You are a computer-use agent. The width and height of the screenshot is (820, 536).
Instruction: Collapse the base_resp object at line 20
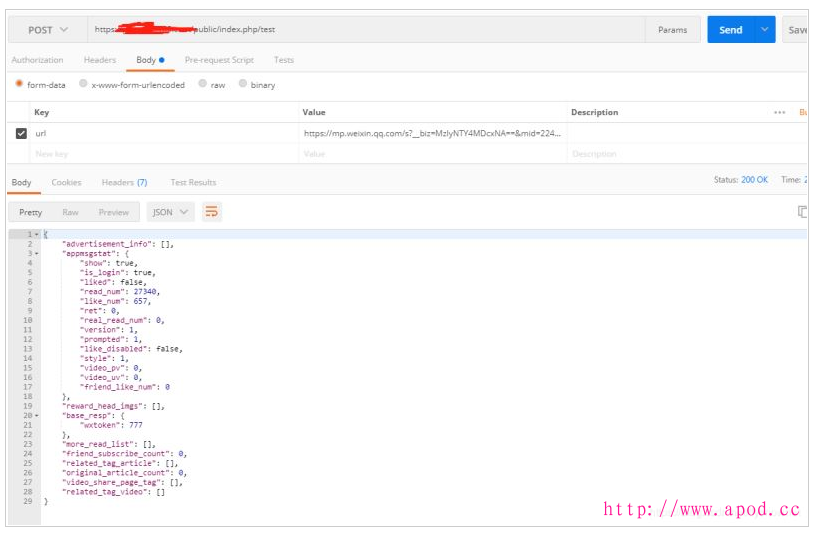pyautogui.click(x=37, y=416)
